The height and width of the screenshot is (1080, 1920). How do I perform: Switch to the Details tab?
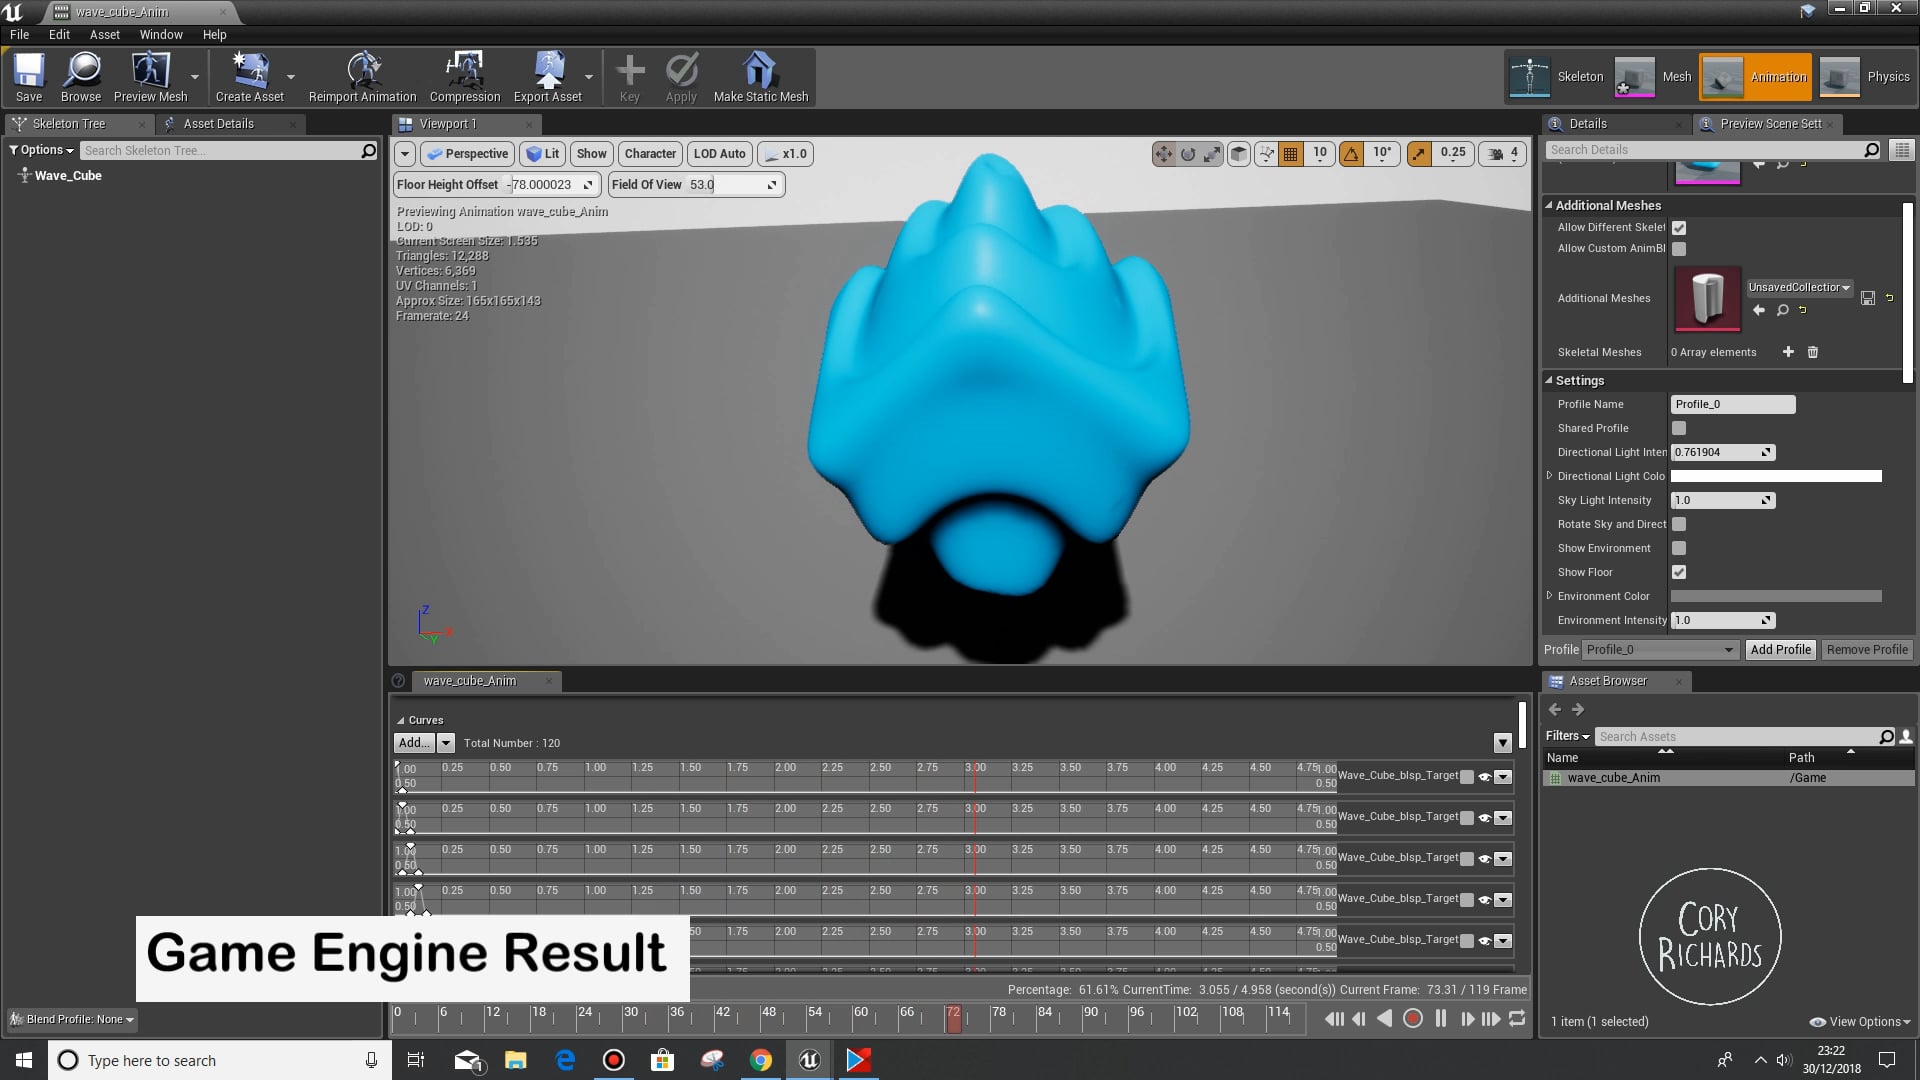click(1588, 124)
